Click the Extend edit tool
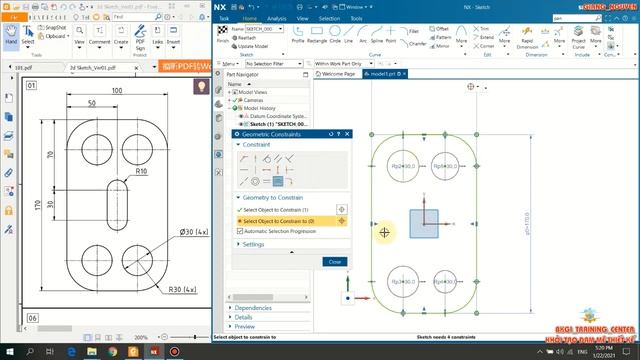This screenshot has width=640, height=360. [x=484, y=37]
